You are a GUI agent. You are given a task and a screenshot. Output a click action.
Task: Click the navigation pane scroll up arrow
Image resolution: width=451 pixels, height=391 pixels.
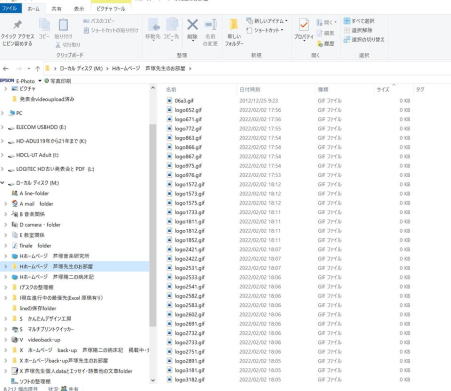[153, 88]
